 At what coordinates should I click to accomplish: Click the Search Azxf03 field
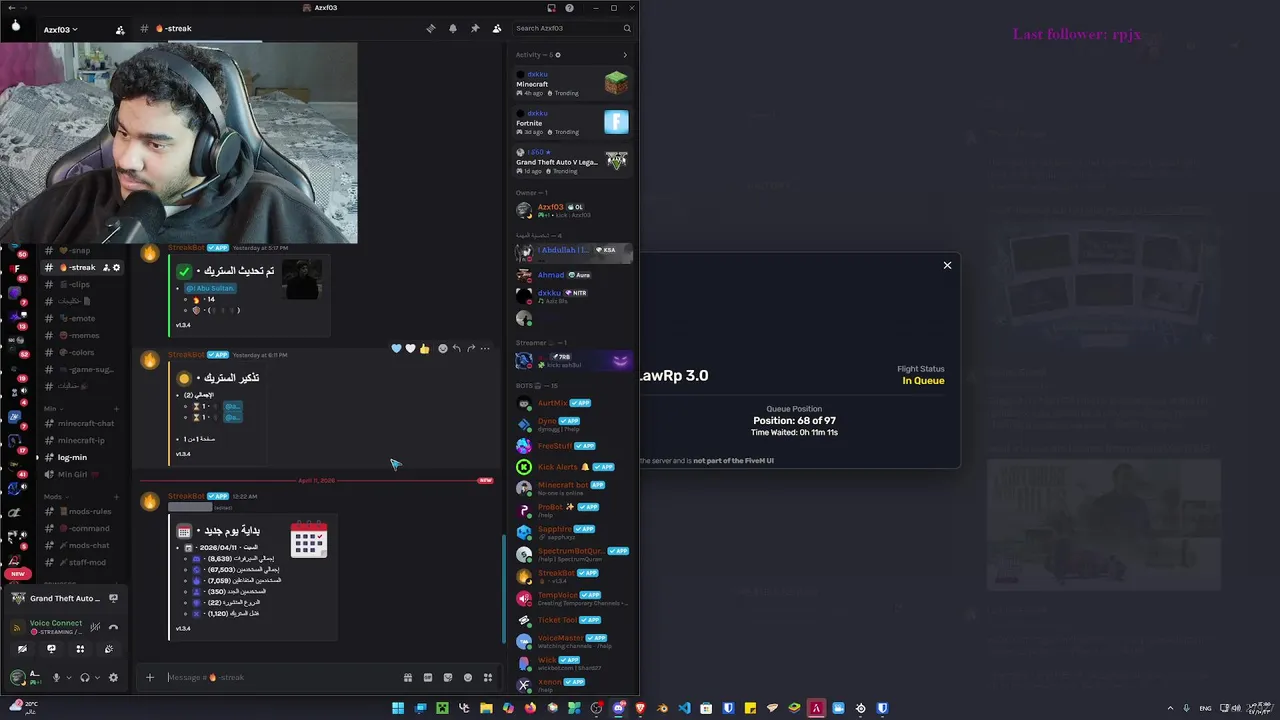pyautogui.click(x=573, y=28)
